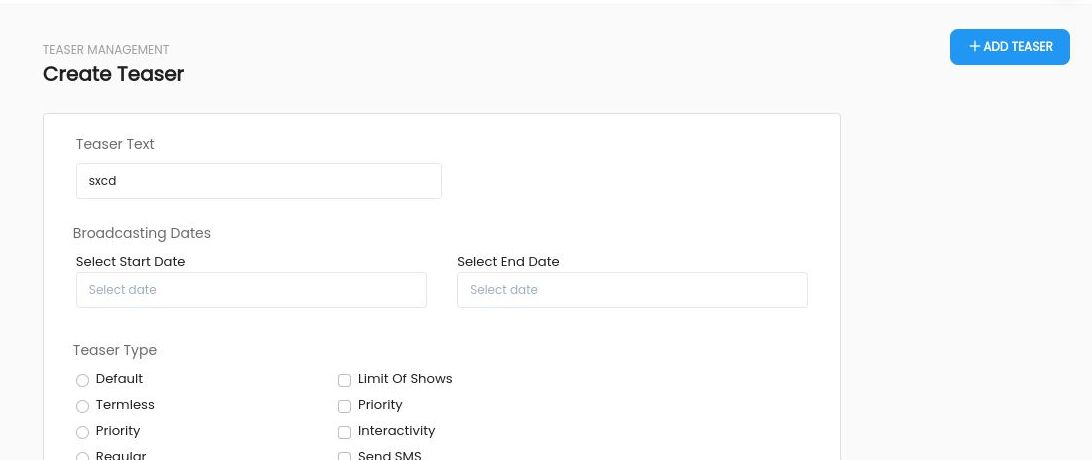This screenshot has width=1092, height=460.
Task: Click the Teaser Type section title
Action: pyautogui.click(x=115, y=350)
